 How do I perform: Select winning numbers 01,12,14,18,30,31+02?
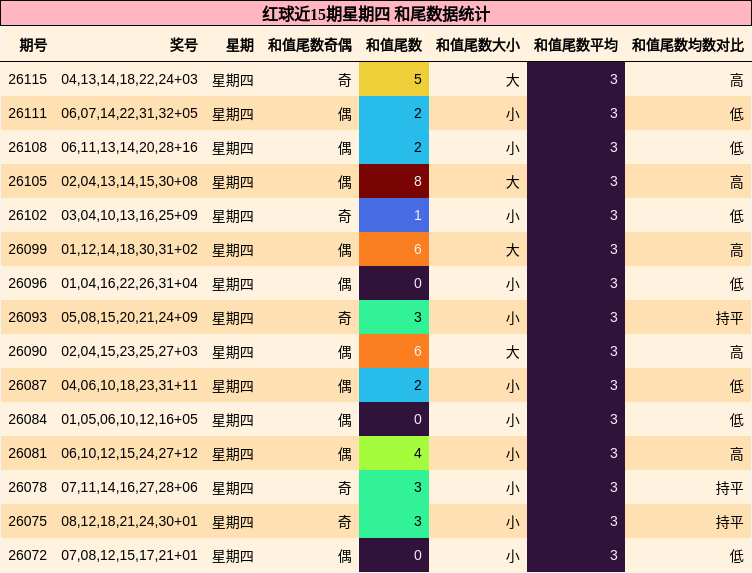pos(129,249)
